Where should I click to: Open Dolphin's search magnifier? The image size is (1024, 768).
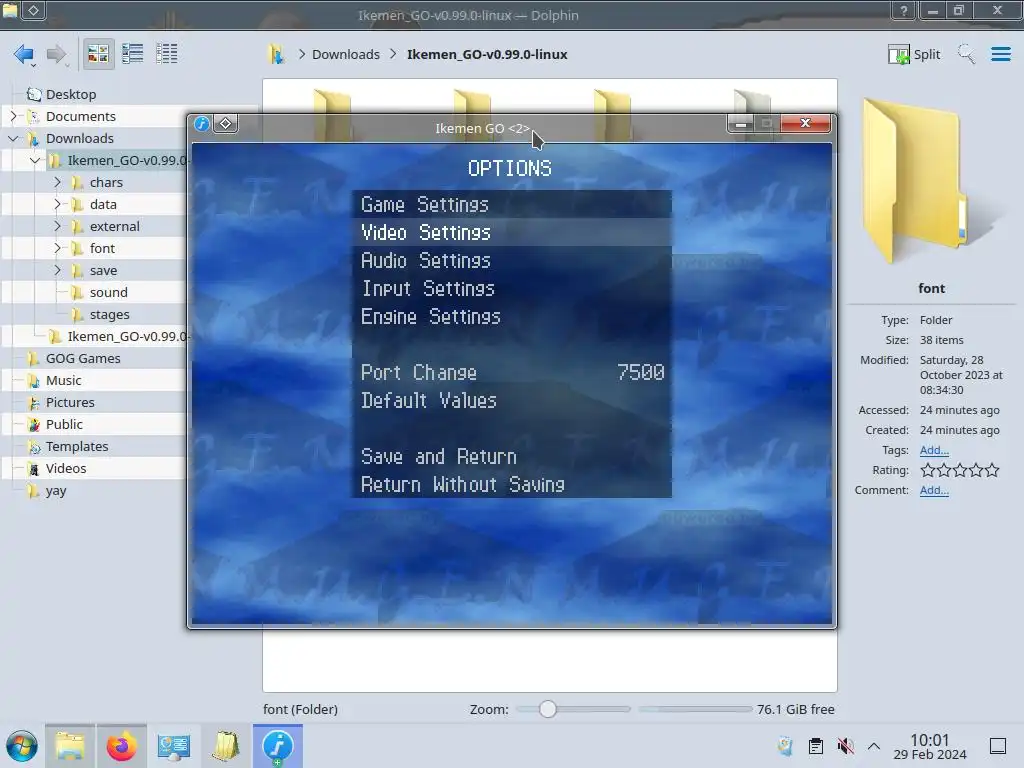pyautogui.click(x=966, y=54)
